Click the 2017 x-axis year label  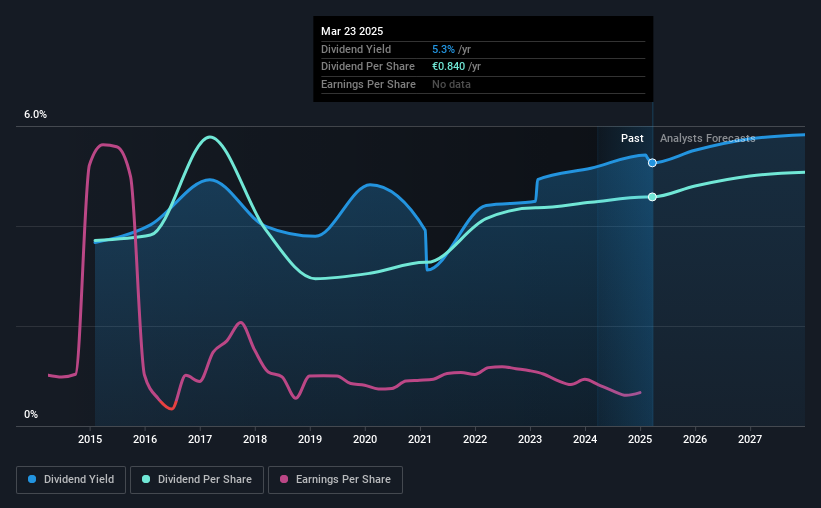tap(200, 439)
